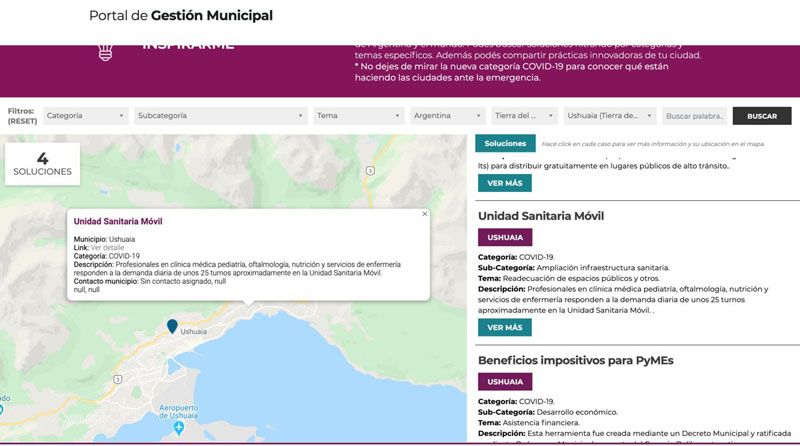Click 'Tema: Asistencia financiera' text
The width and height of the screenshot is (800, 446).
[529, 423]
